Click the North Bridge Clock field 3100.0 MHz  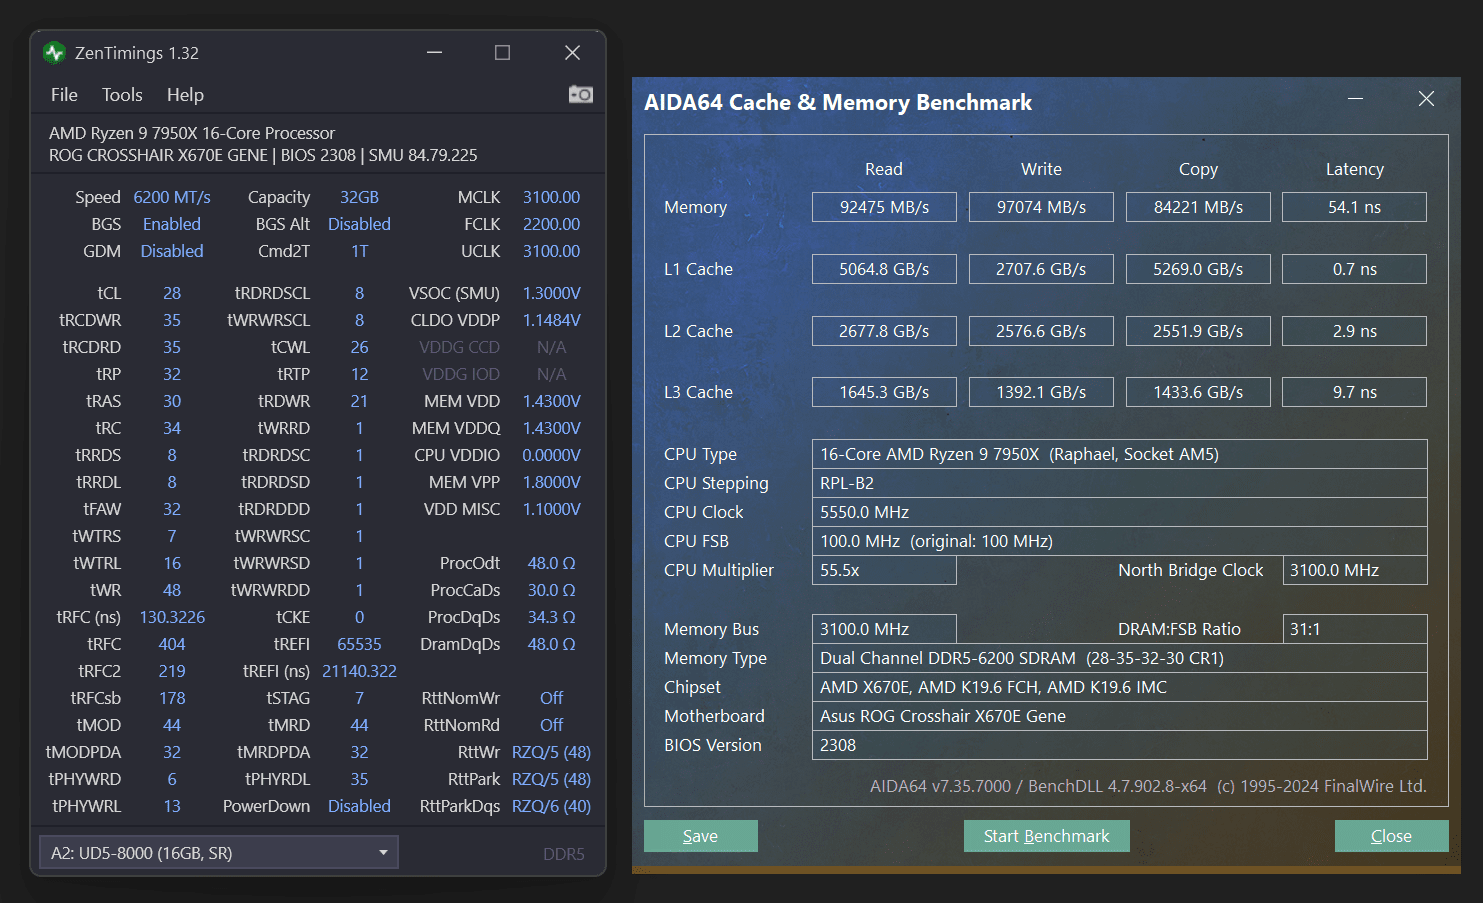1354,570
